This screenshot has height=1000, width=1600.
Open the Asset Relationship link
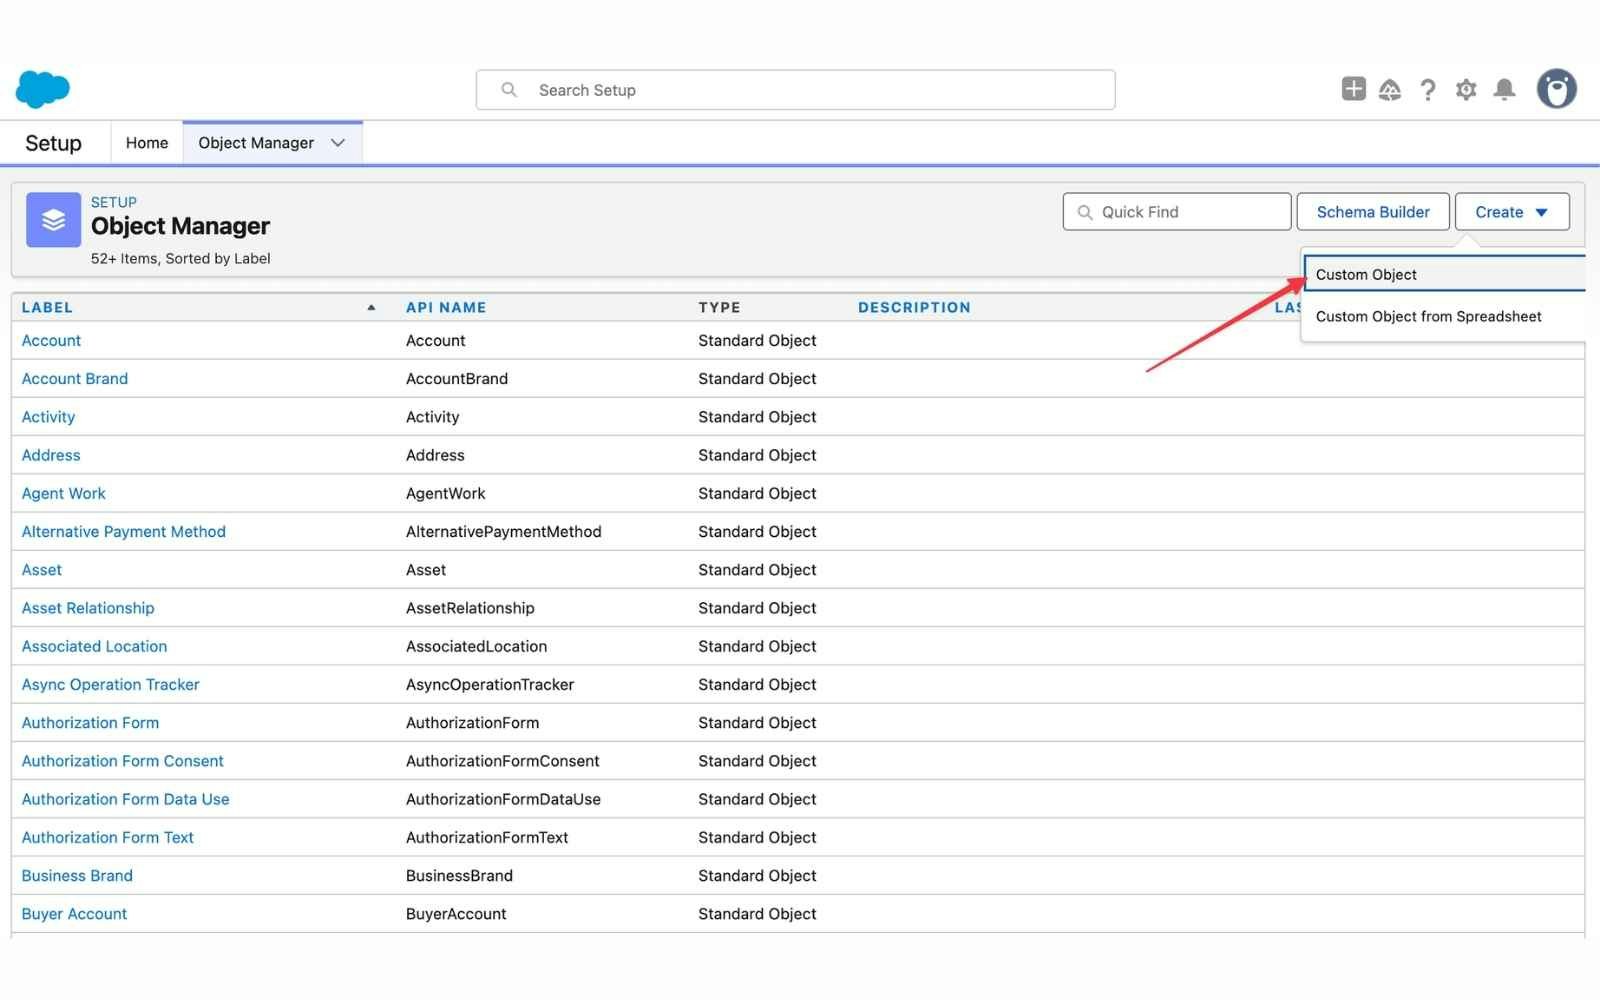coord(88,608)
